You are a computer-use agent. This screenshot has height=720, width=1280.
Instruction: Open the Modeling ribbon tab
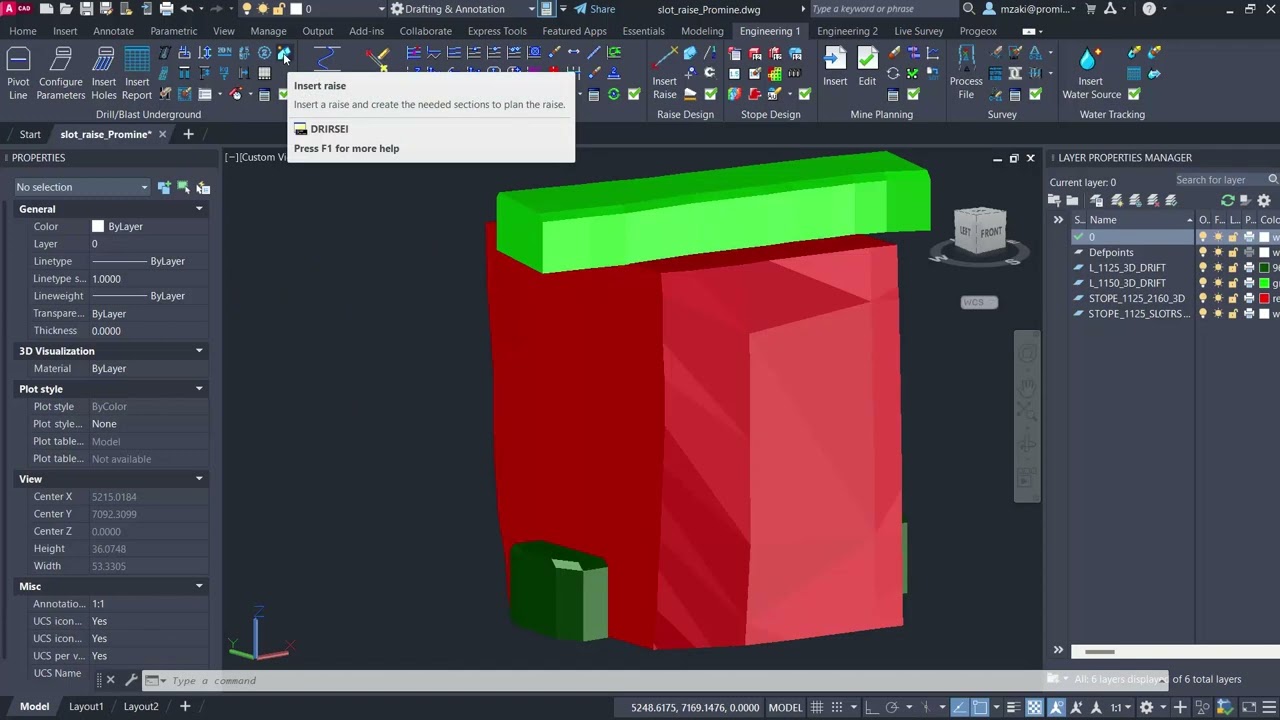pos(702,31)
